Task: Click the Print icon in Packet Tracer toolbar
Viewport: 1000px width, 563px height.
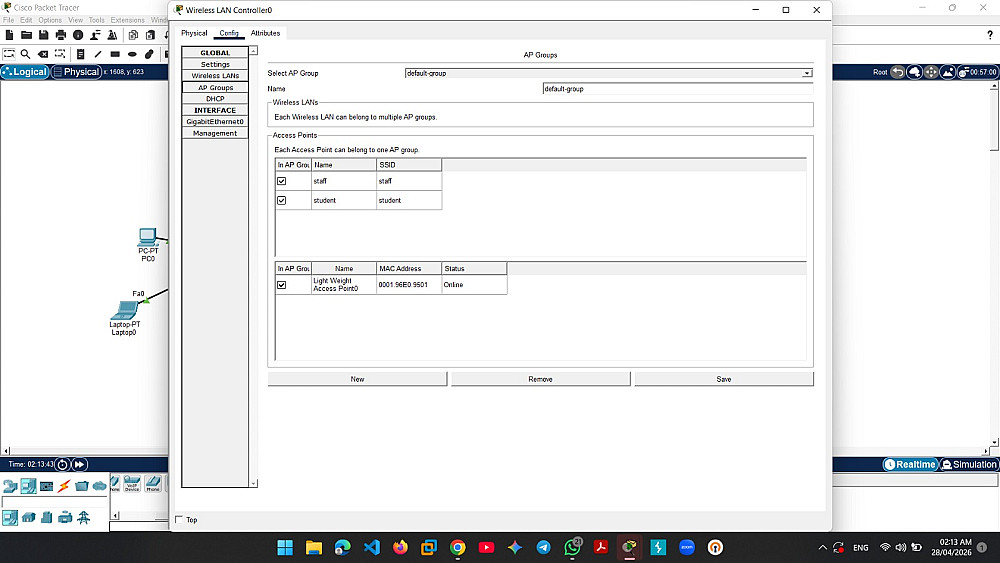Action: (x=61, y=34)
